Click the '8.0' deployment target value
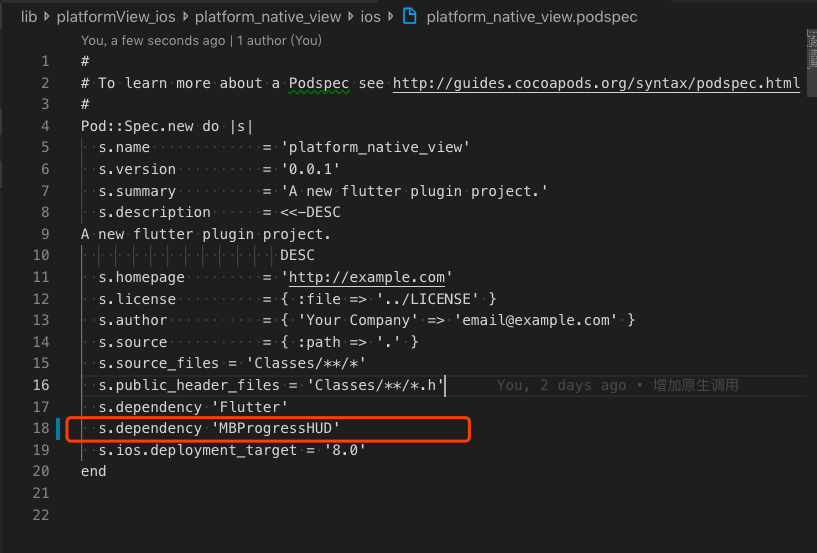 coord(345,450)
